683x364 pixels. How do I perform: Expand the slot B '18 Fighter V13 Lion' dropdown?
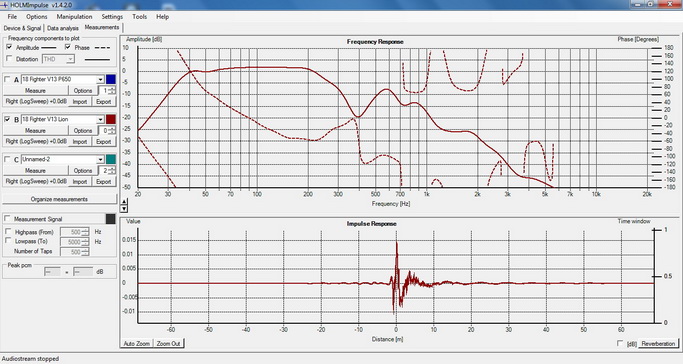tap(100, 119)
